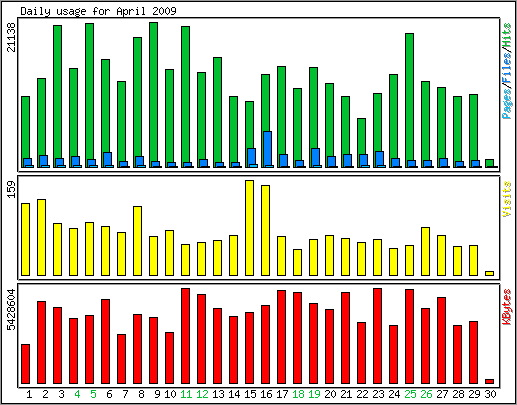Select green weekend day label 25

[x=410, y=394]
